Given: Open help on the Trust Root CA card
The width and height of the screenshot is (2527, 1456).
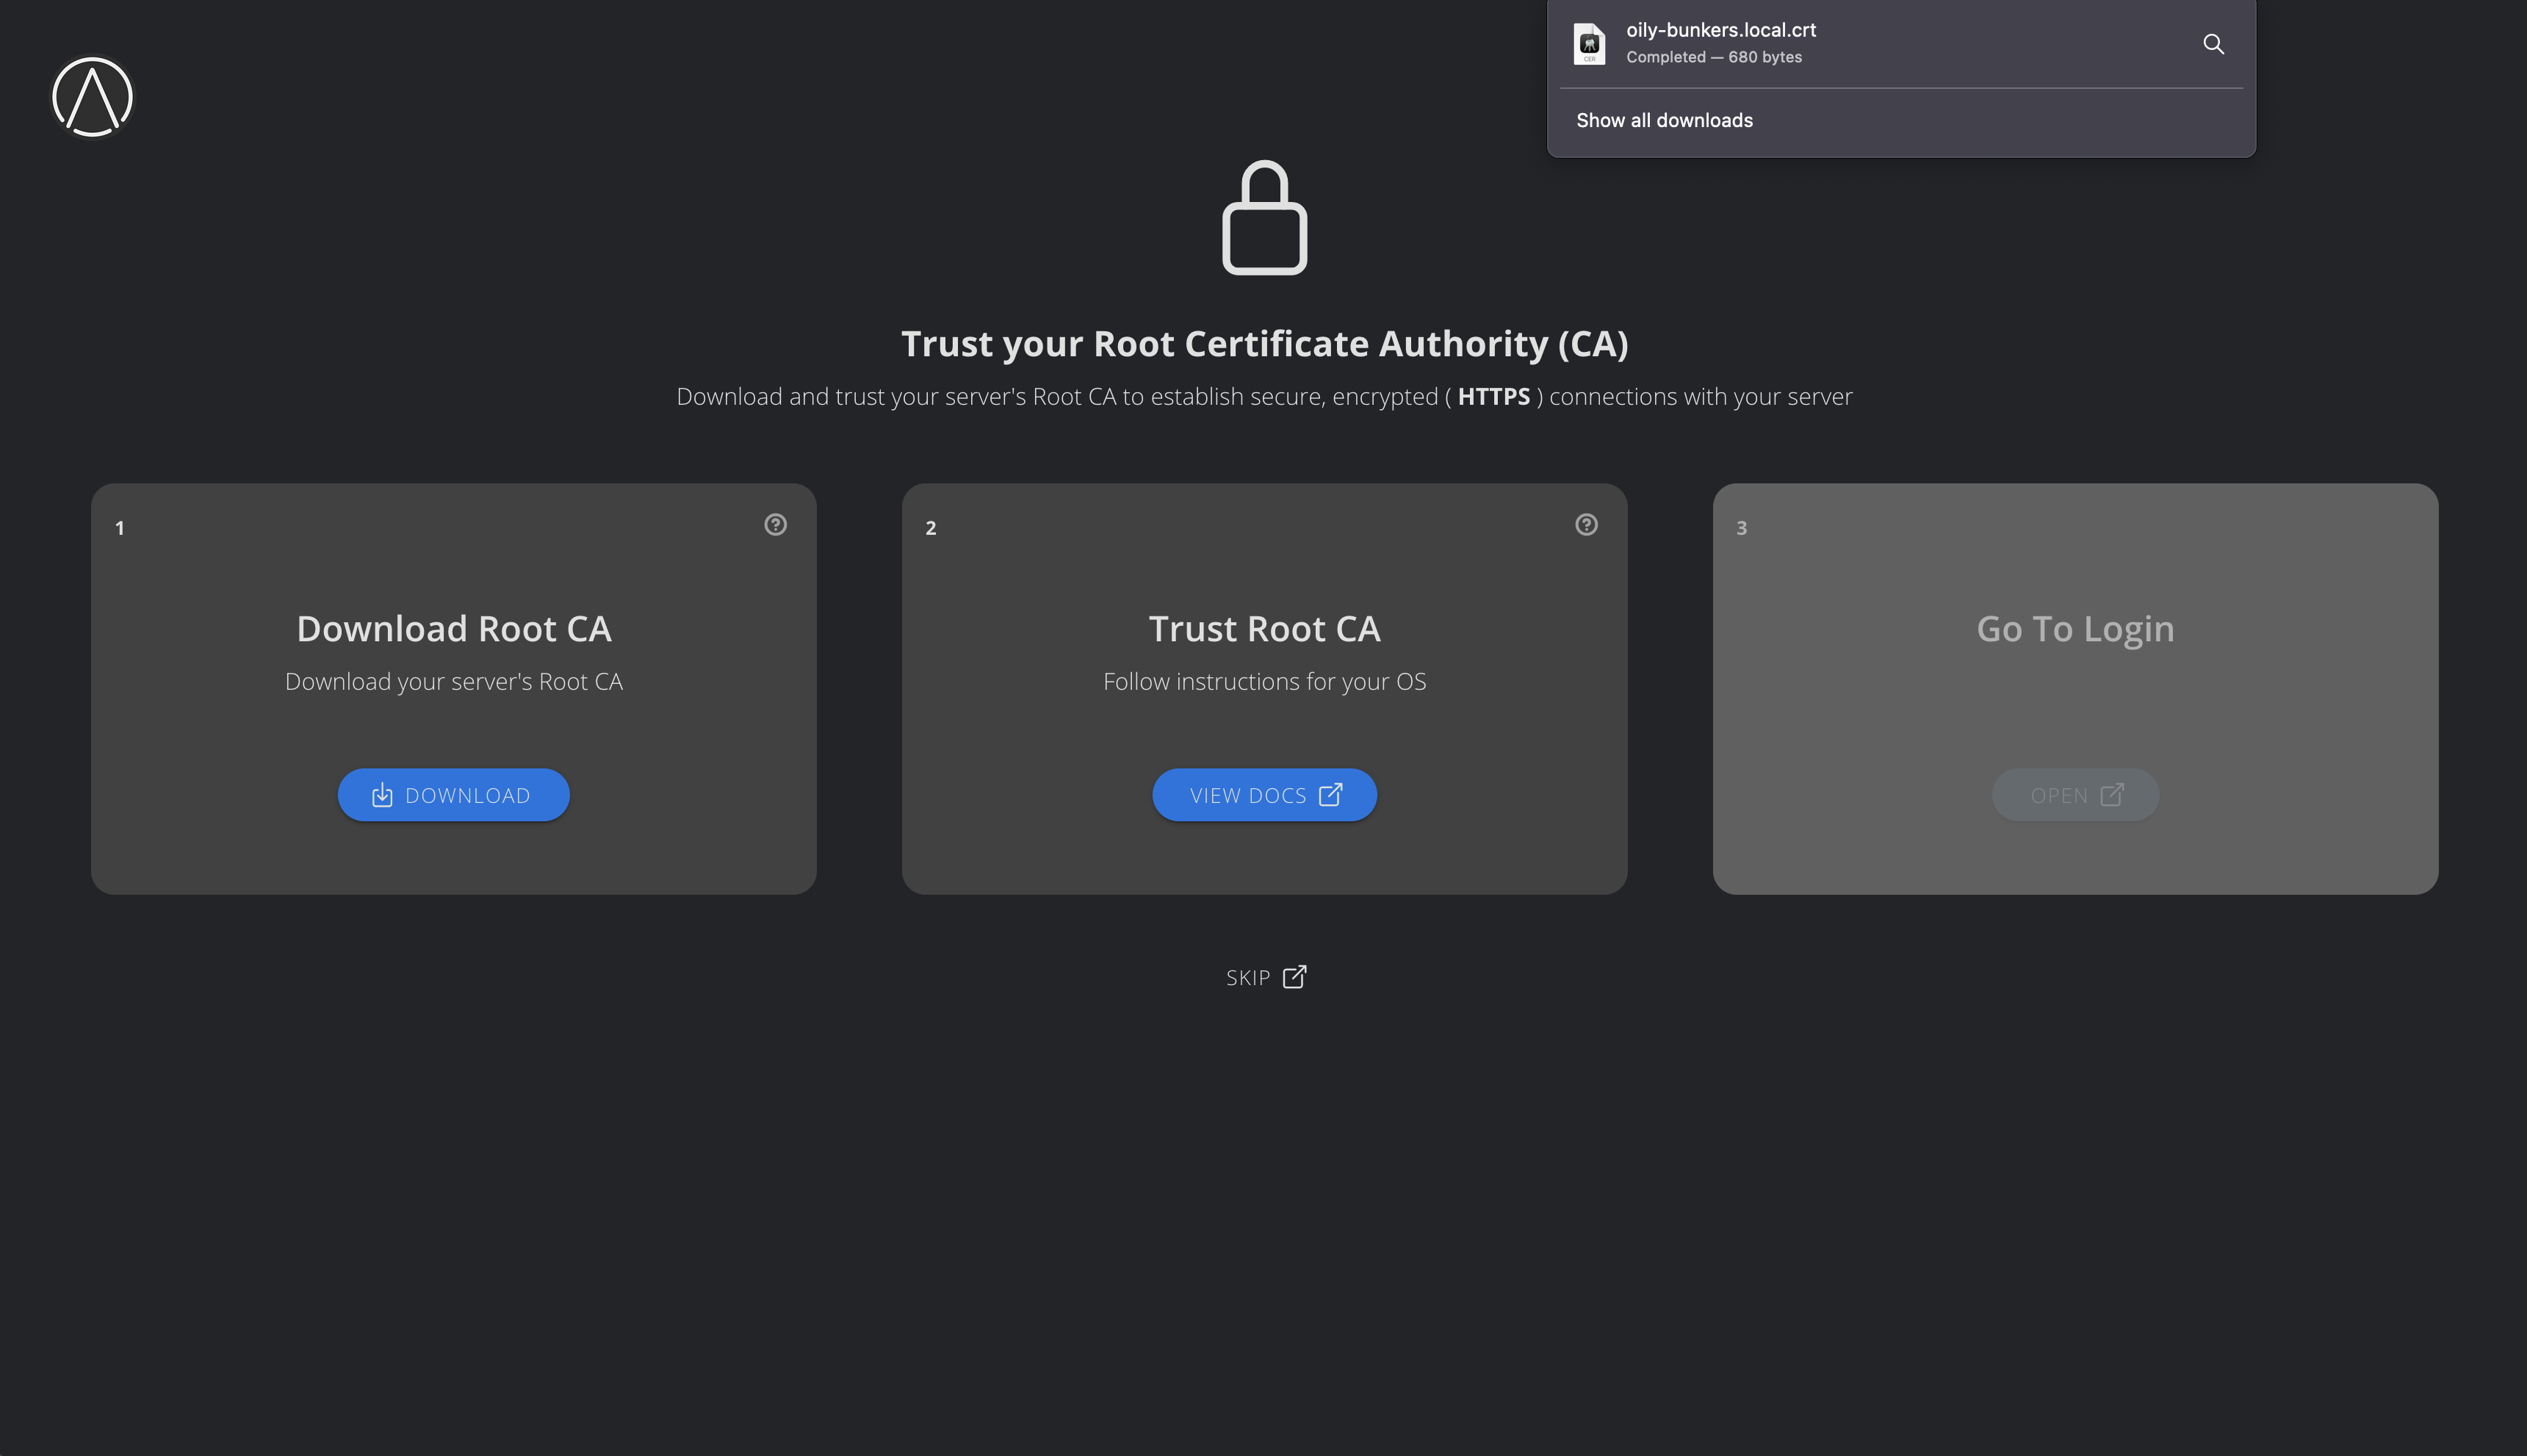Looking at the screenshot, I should click(1586, 525).
